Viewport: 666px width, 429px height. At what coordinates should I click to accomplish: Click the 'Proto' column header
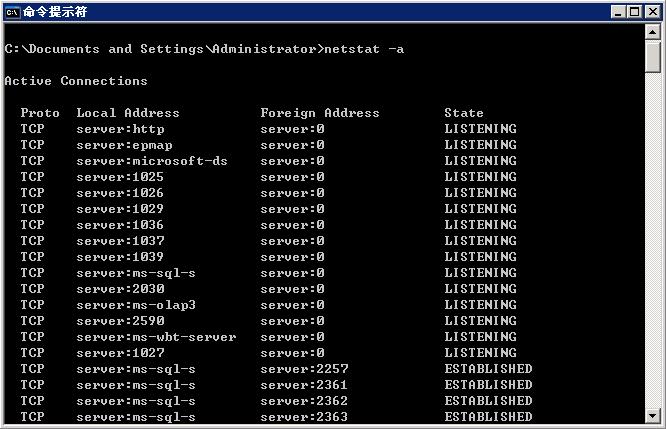(40, 113)
